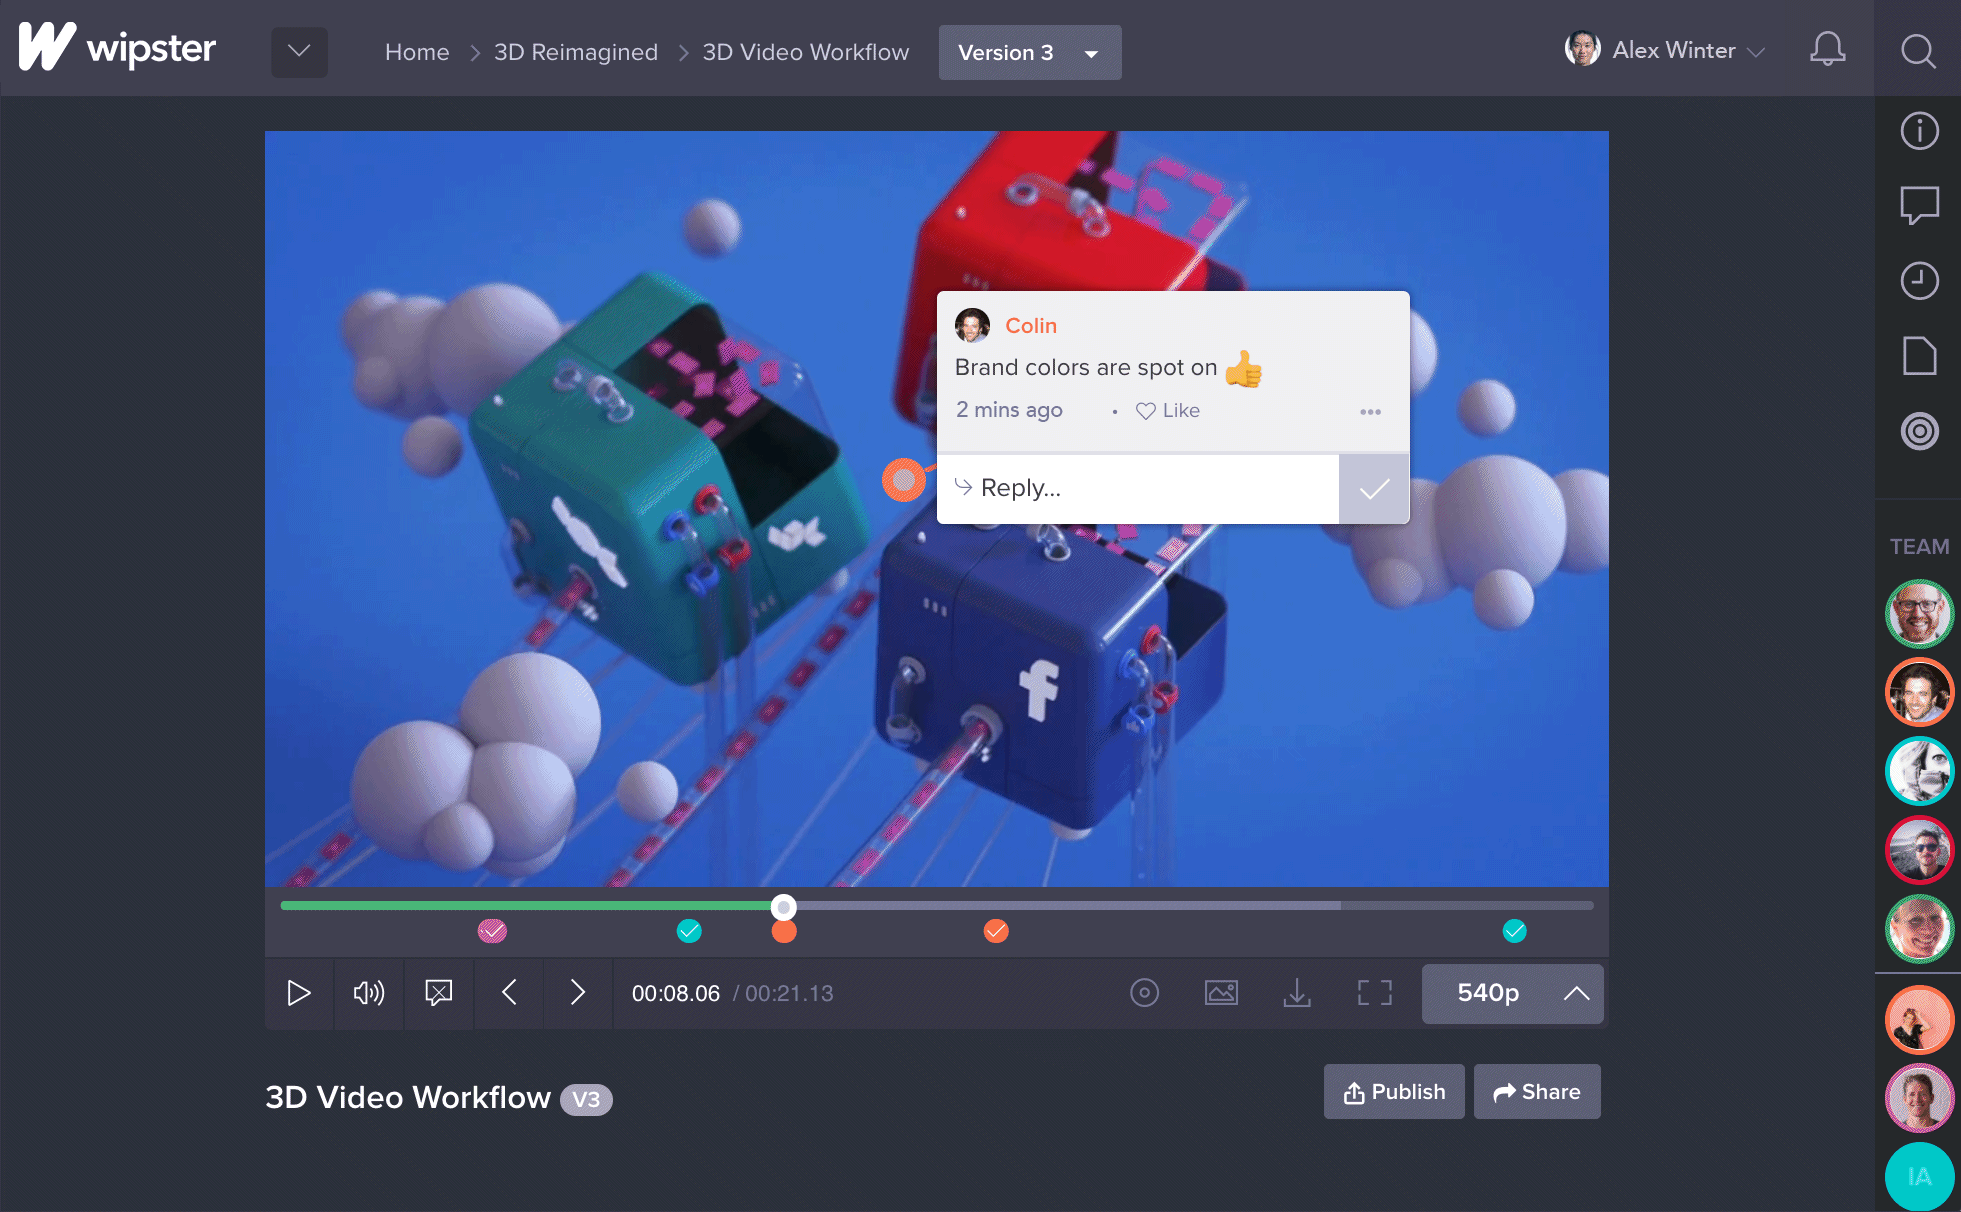
Task: Play the video
Action: tap(298, 993)
